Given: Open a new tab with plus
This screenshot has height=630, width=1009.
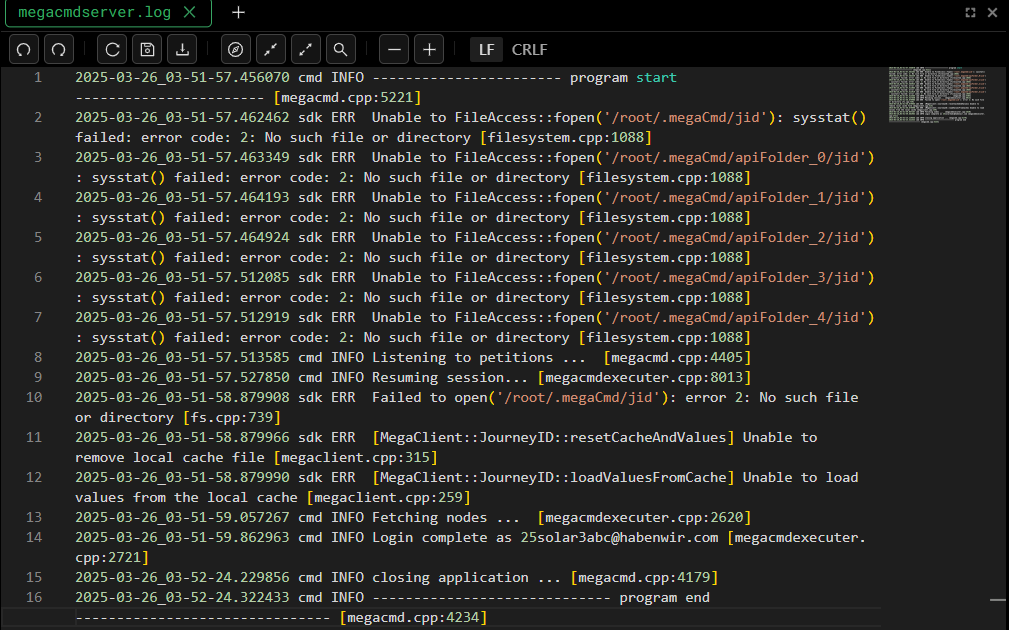Looking at the screenshot, I should (238, 13).
